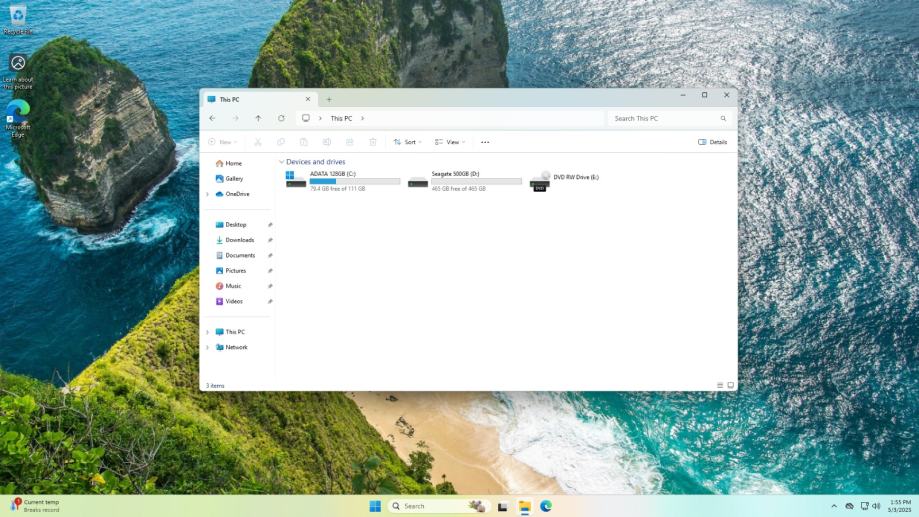Open the New item dropdown
Screen dimensions: 919x517
[223, 142]
